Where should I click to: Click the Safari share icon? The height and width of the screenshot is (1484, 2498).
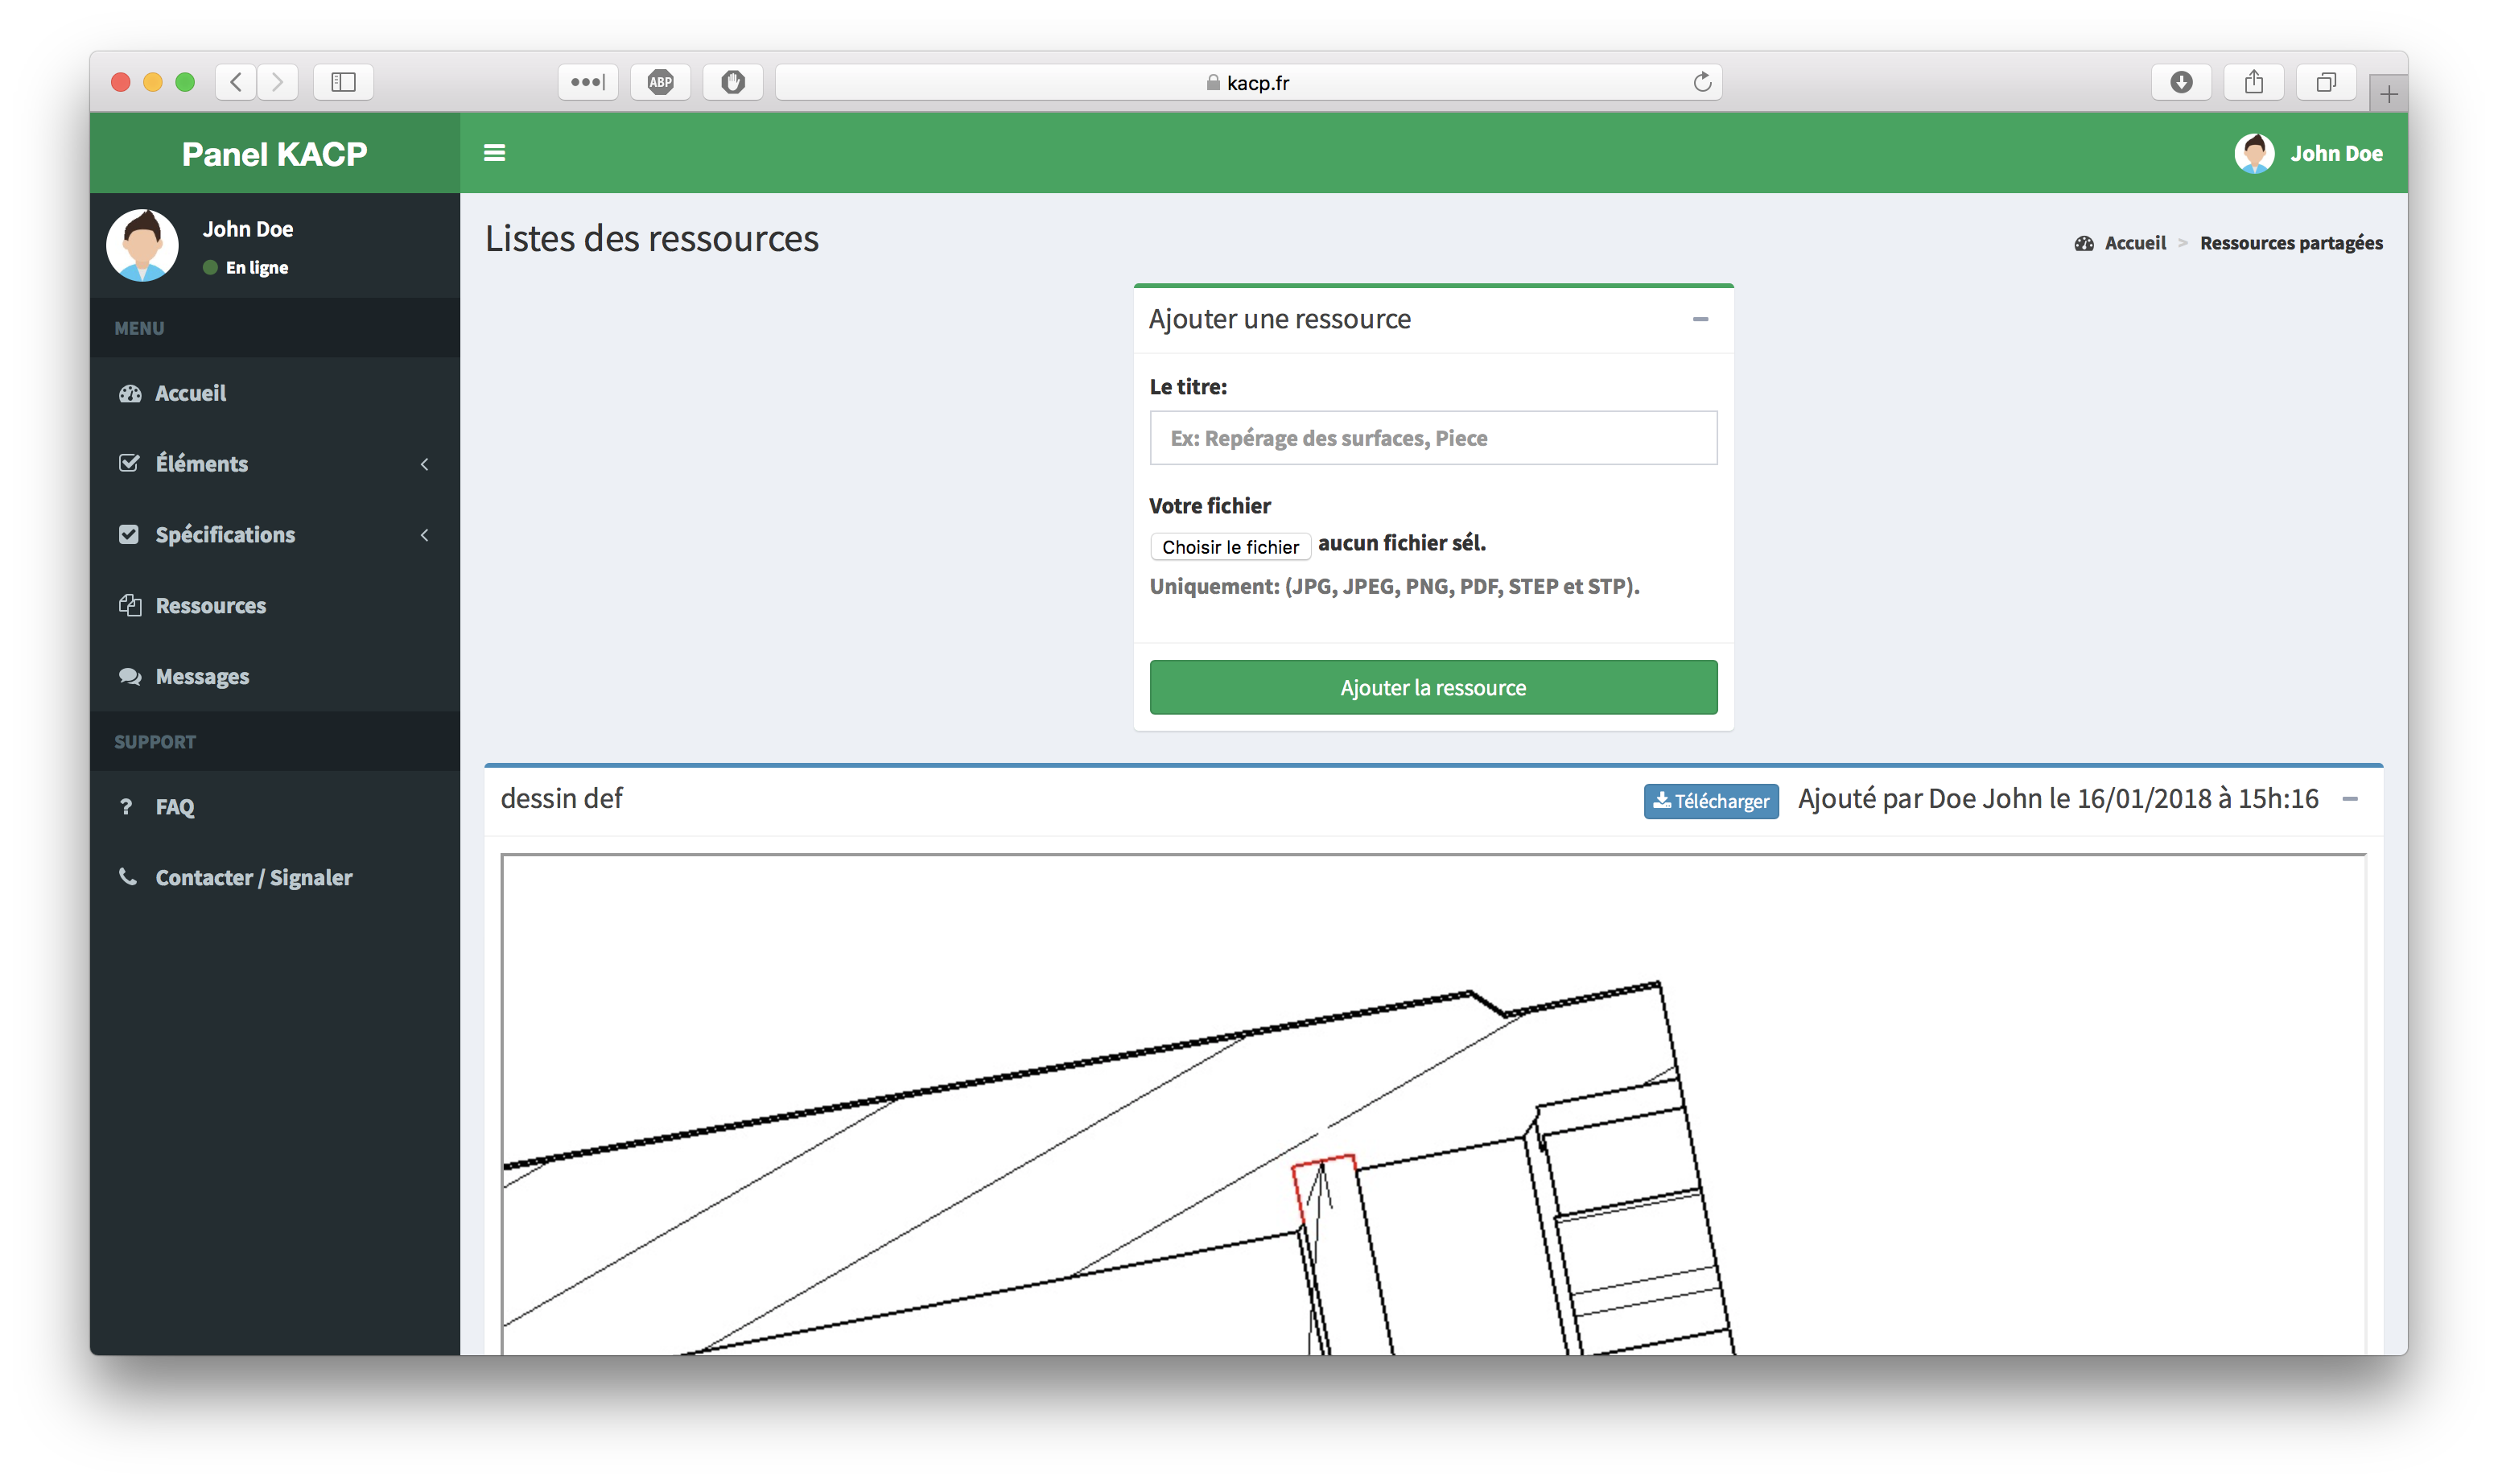tap(2253, 82)
